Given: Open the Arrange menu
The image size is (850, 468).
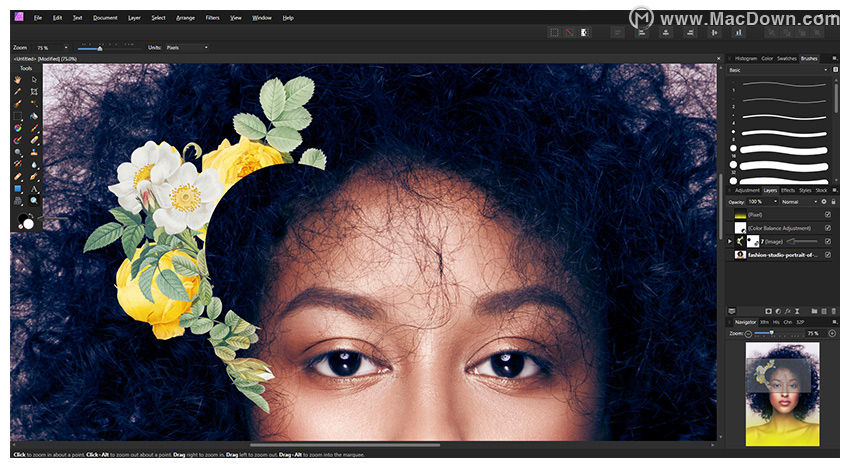Looking at the screenshot, I should point(185,18).
